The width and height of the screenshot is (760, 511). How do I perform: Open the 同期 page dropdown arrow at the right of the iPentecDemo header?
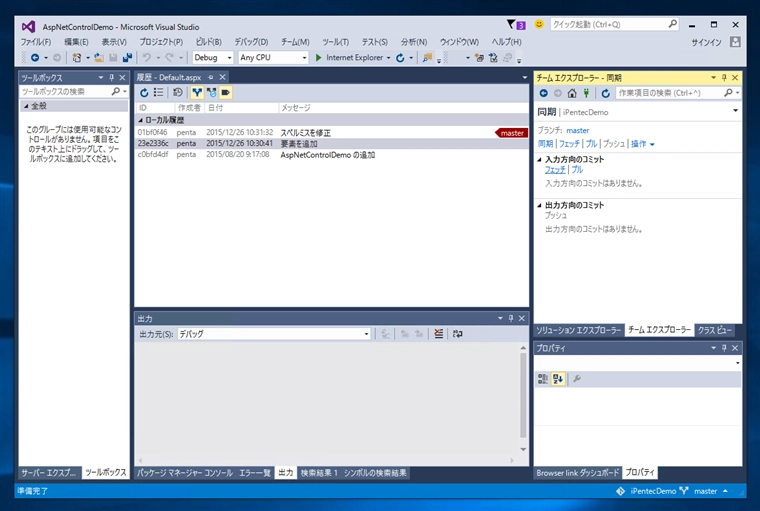[x=735, y=111]
